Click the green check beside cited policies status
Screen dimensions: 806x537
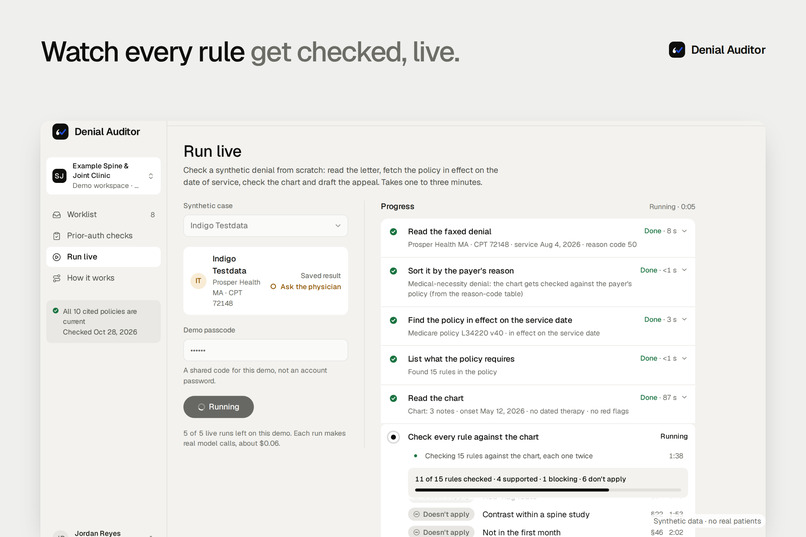[x=56, y=311]
